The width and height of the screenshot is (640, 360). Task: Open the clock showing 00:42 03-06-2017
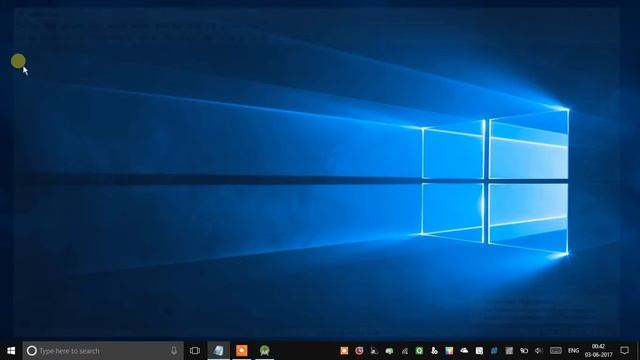click(x=598, y=351)
